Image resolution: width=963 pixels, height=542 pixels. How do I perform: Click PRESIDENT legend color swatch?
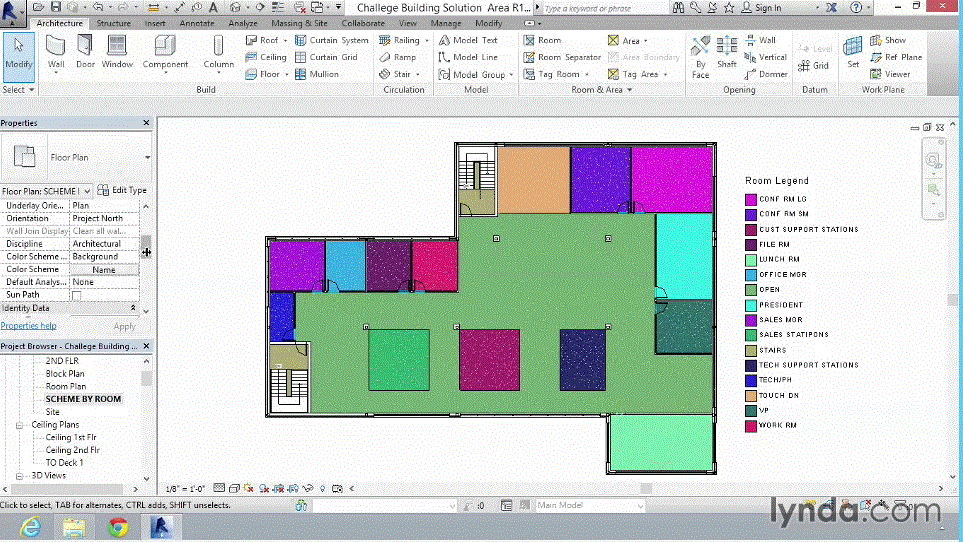[x=751, y=305]
